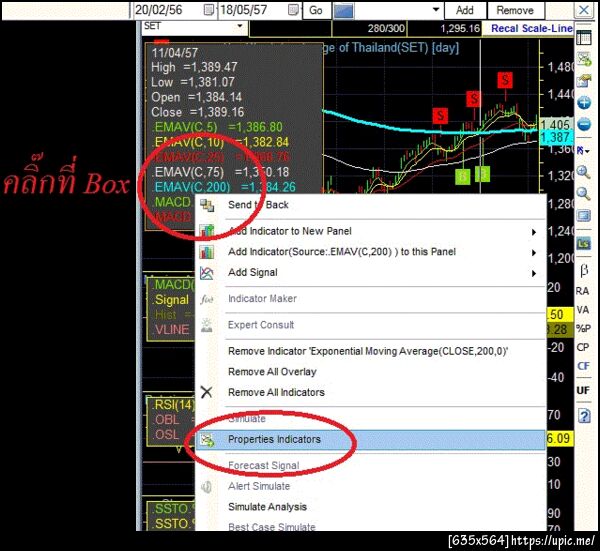Click the topmost red S sell marker
The image size is (600, 551).
pos(505,80)
